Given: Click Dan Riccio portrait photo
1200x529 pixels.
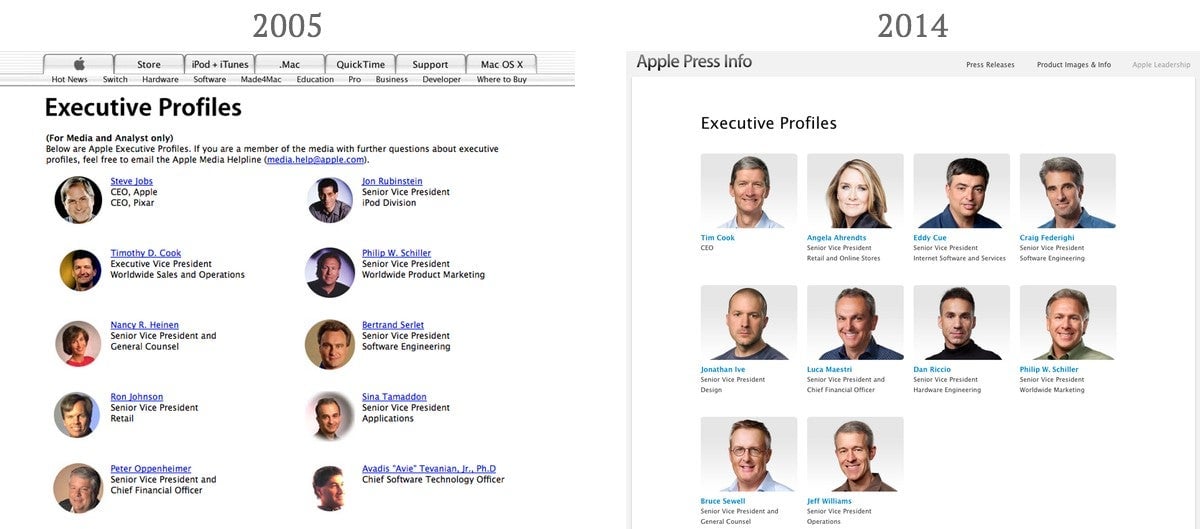Looking at the screenshot, I should (x=961, y=322).
